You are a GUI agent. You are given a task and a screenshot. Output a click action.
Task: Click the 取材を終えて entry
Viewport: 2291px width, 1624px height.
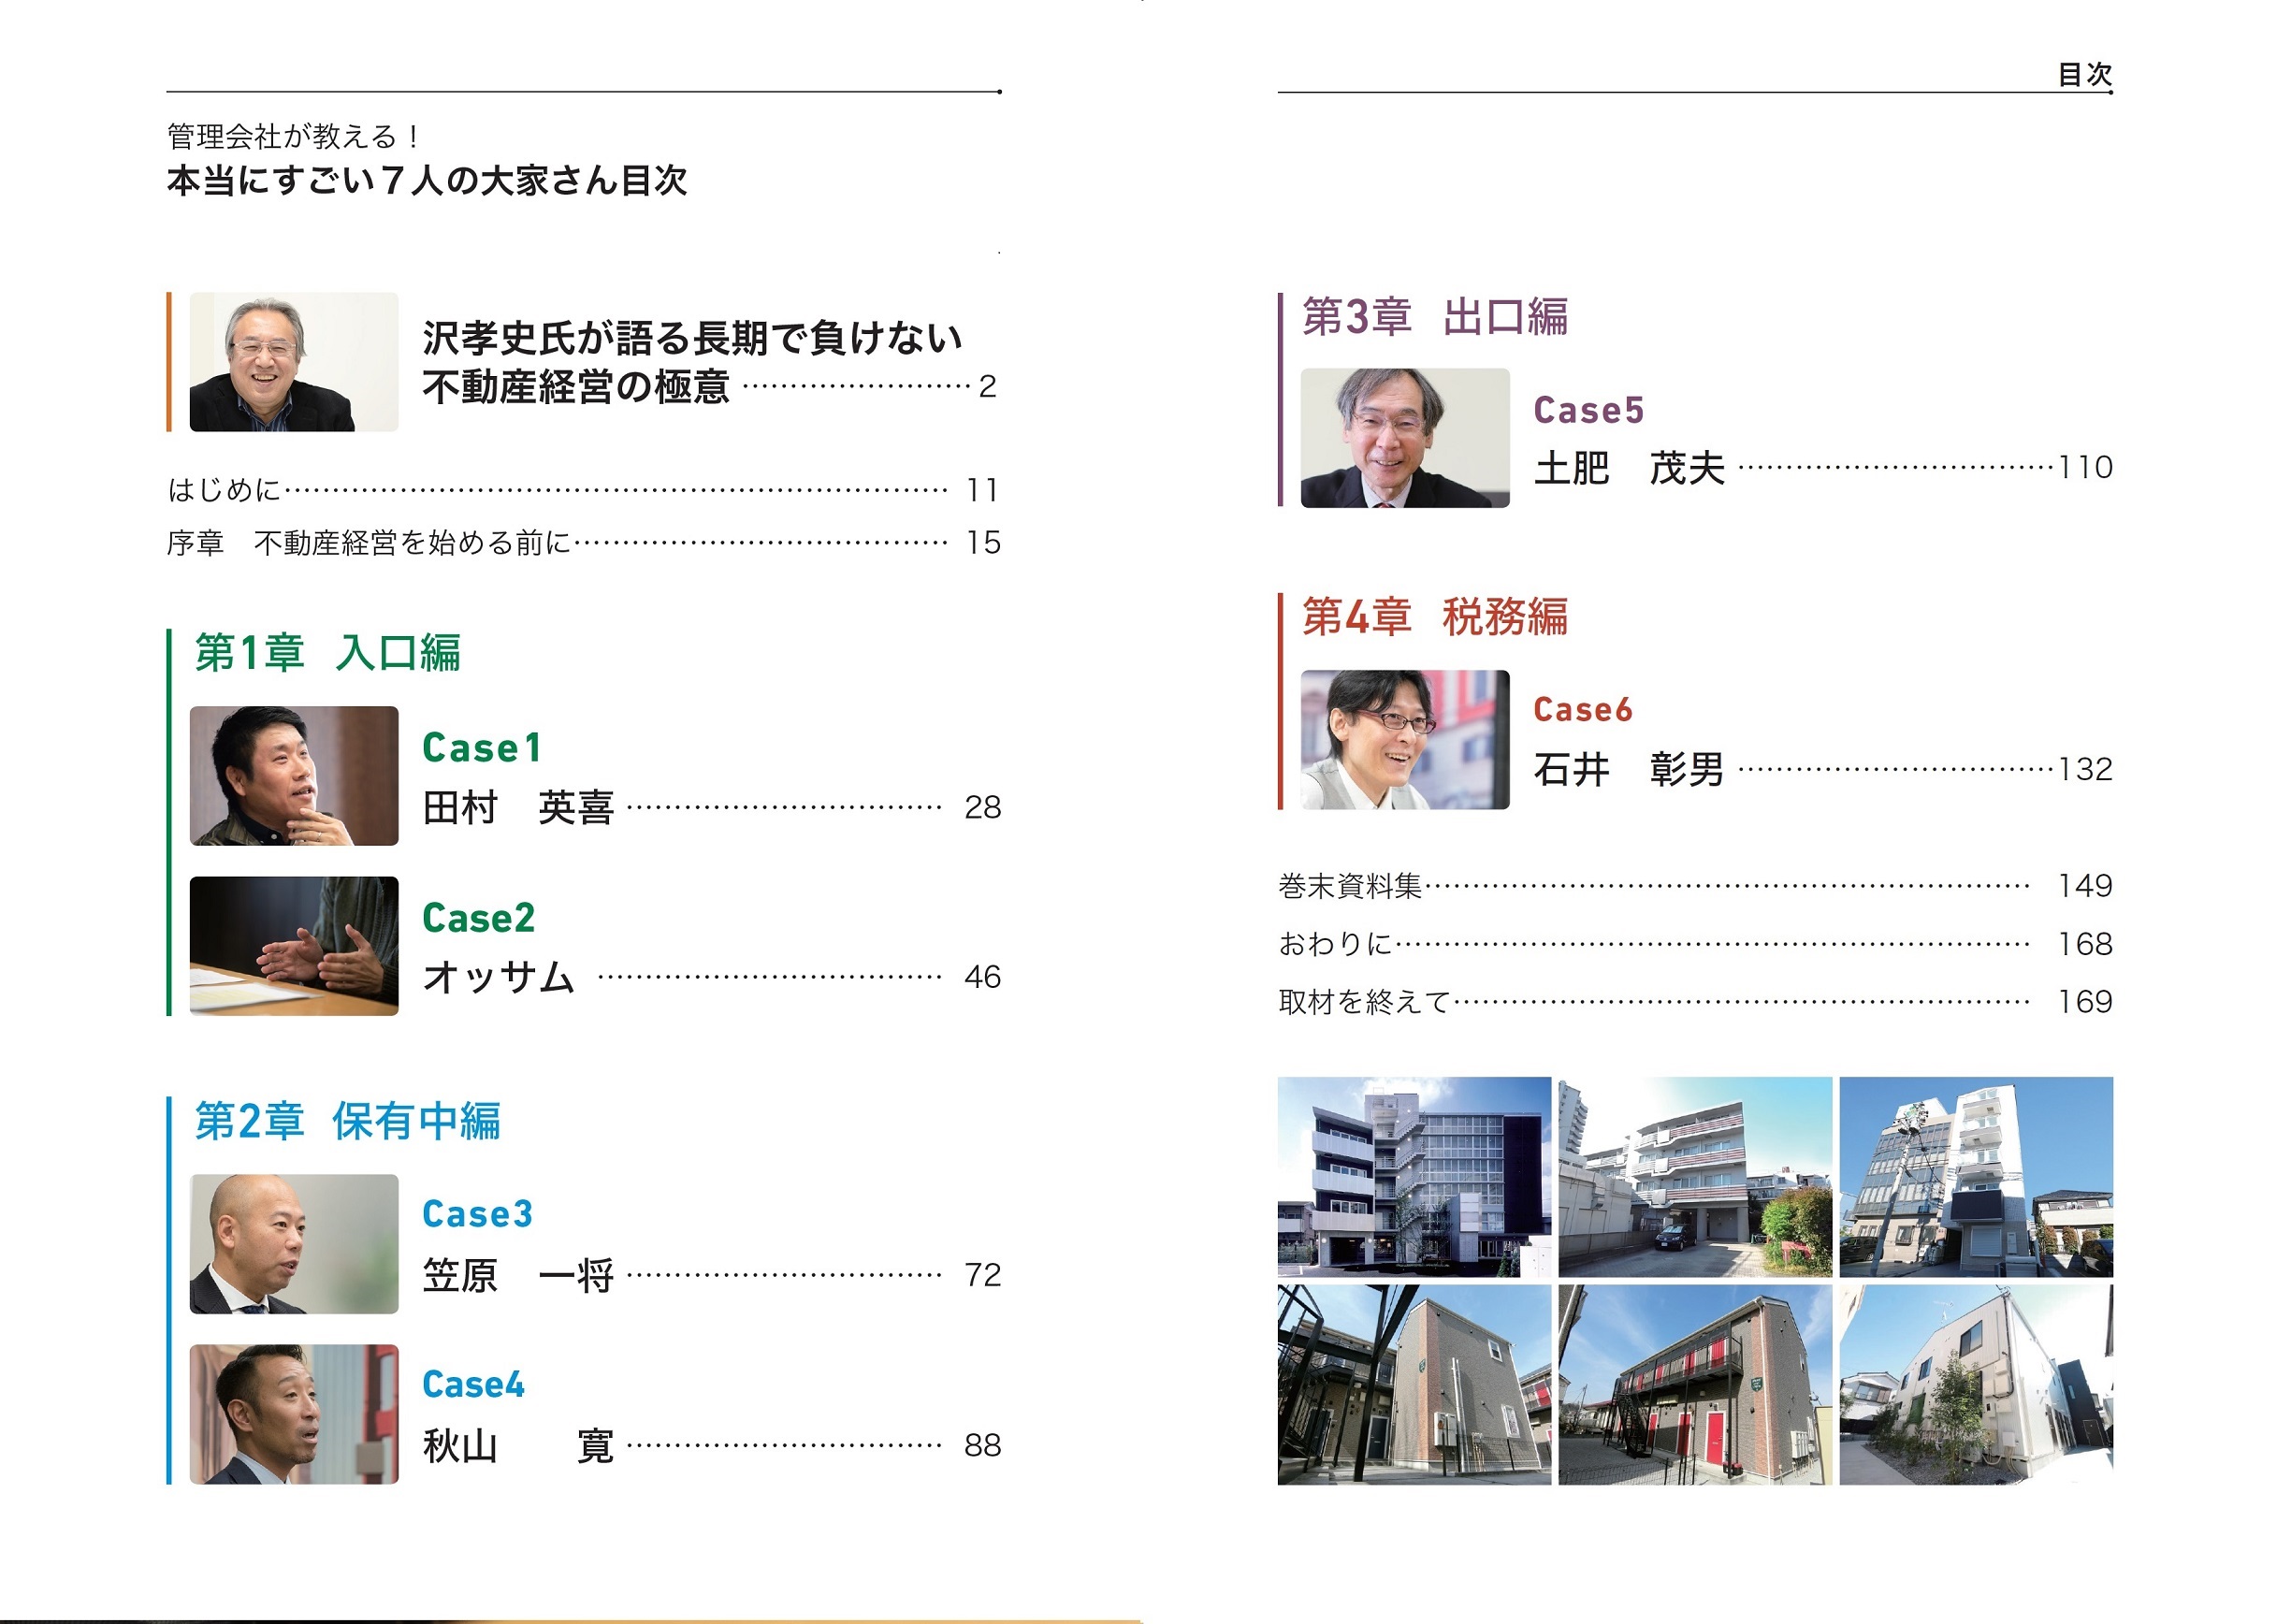(1695, 1002)
